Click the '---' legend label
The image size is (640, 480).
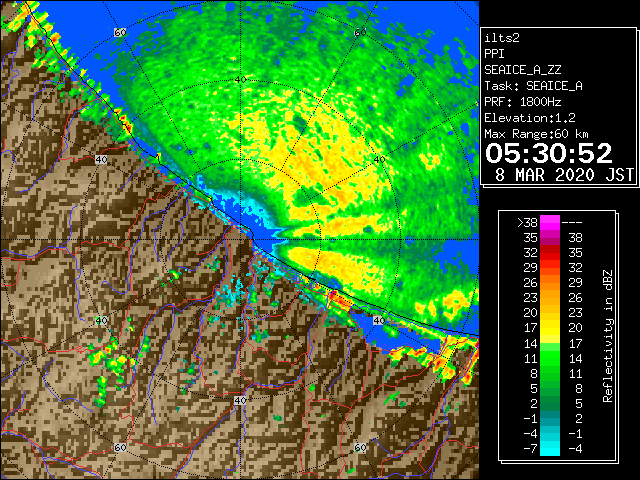(572, 223)
